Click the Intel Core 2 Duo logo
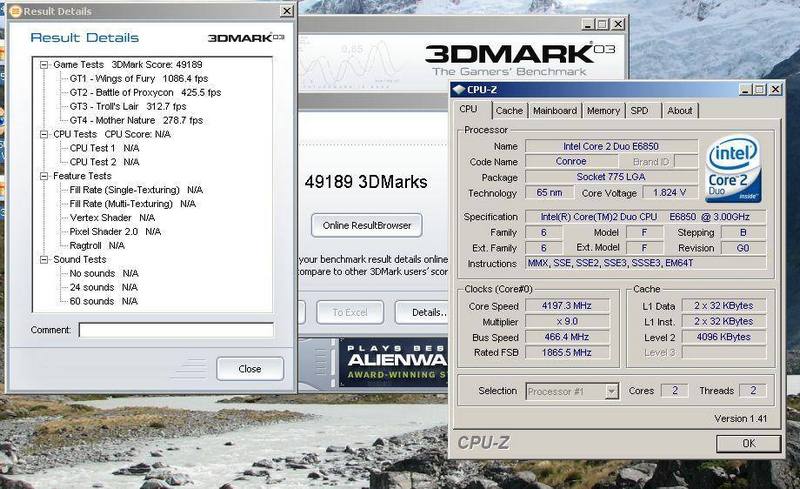800x489 pixels. (x=733, y=168)
